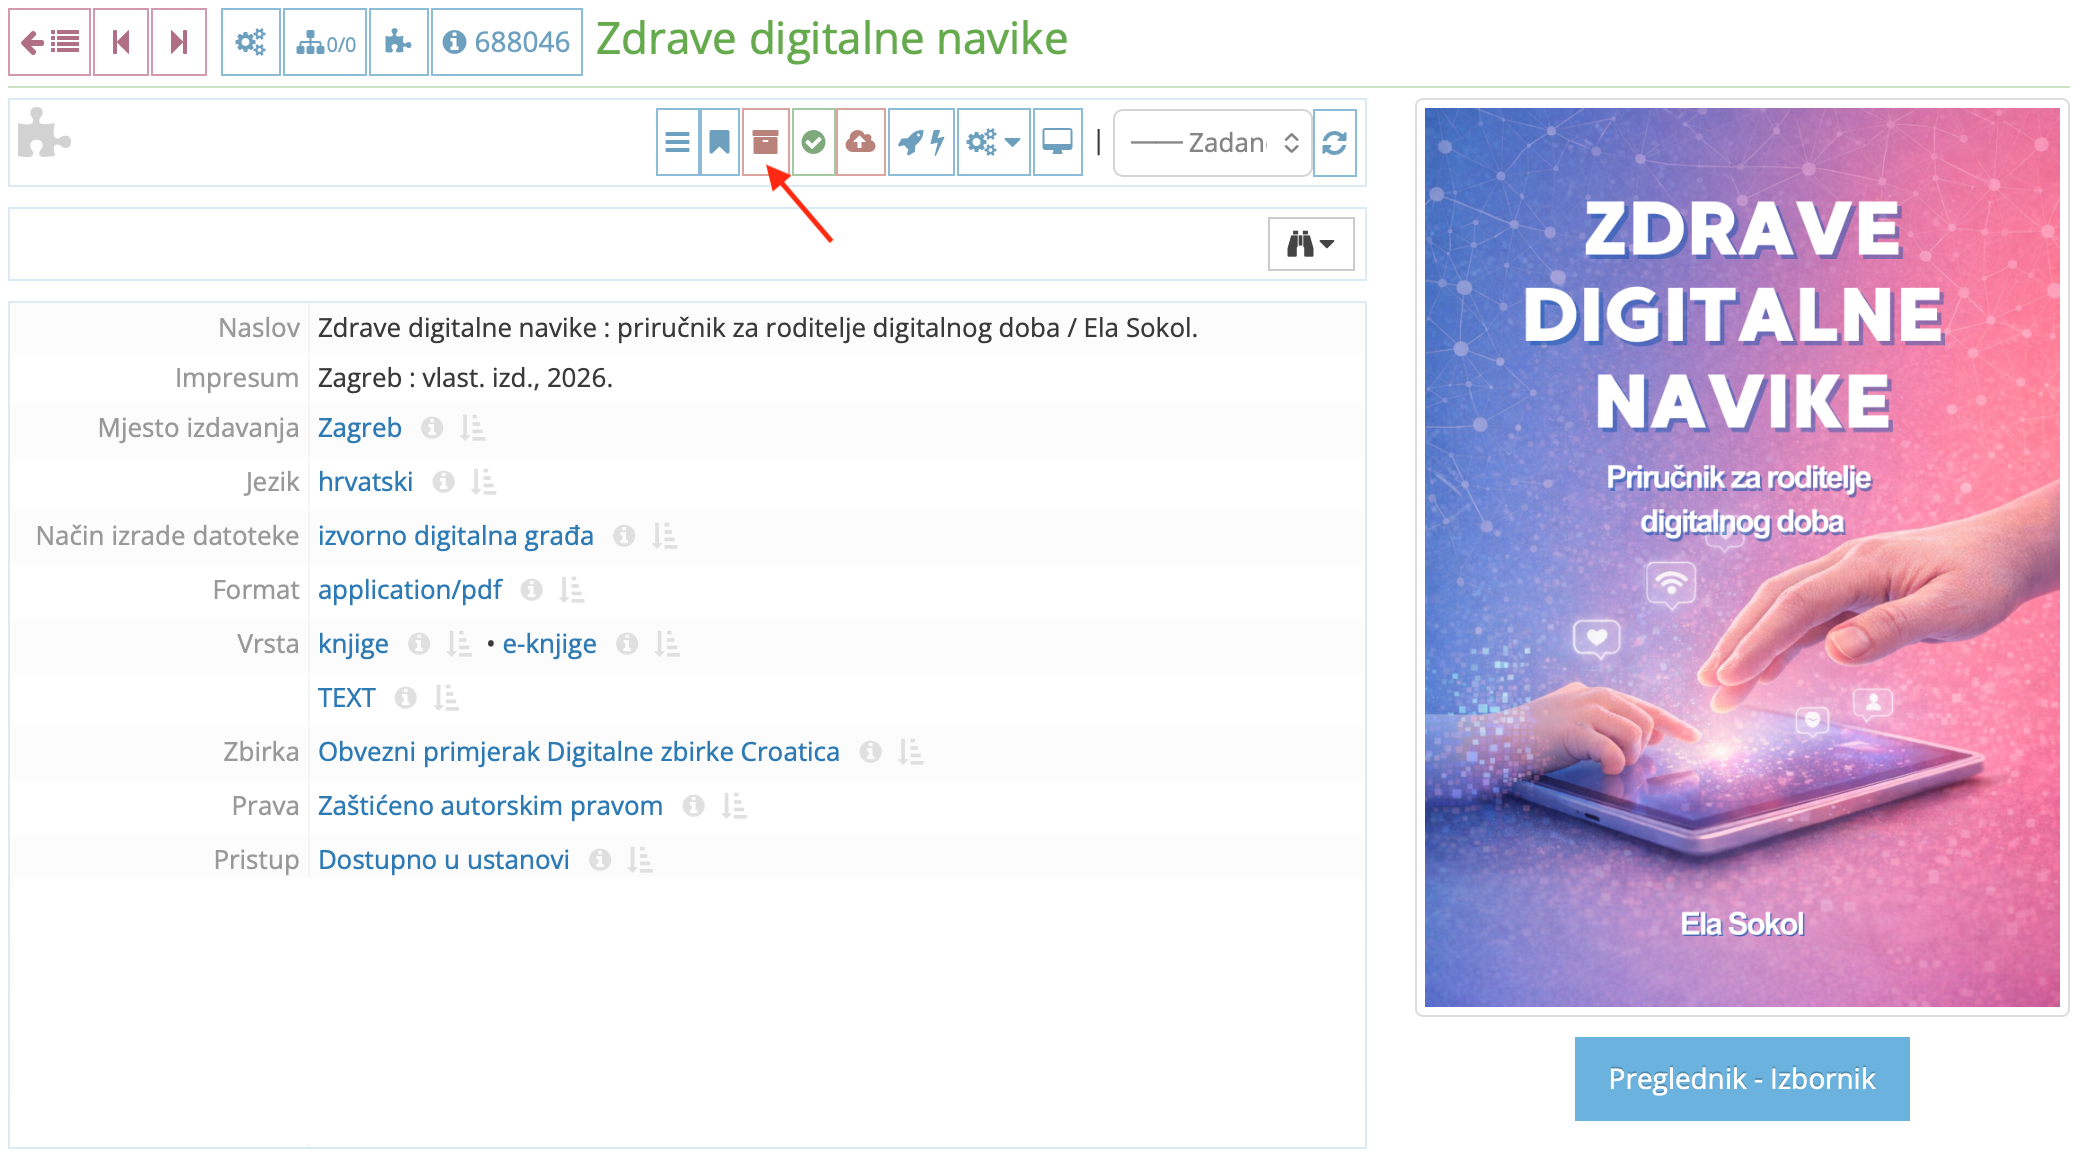Click the rocket and lightning icon
Viewport: 2086px width, 1166px height.
pyautogui.click(x=921, y=143)
